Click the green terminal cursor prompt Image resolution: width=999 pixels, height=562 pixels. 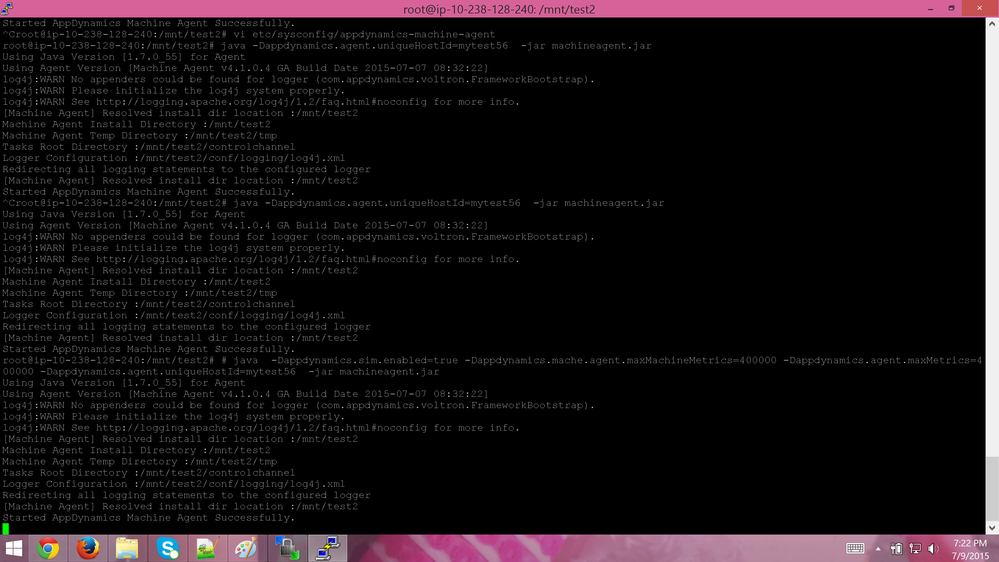[x=5, y=529]
